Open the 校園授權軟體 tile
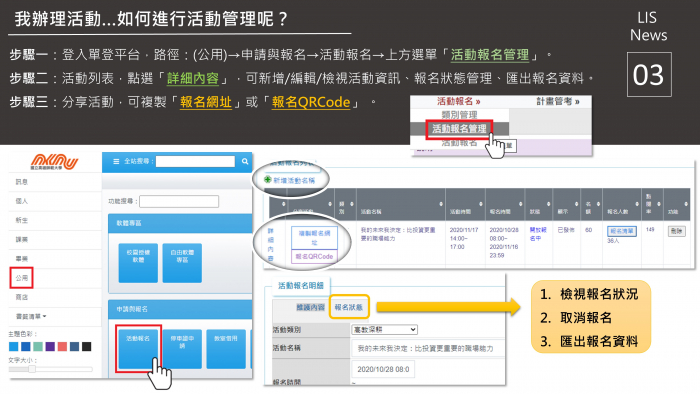 click(138, 263)
